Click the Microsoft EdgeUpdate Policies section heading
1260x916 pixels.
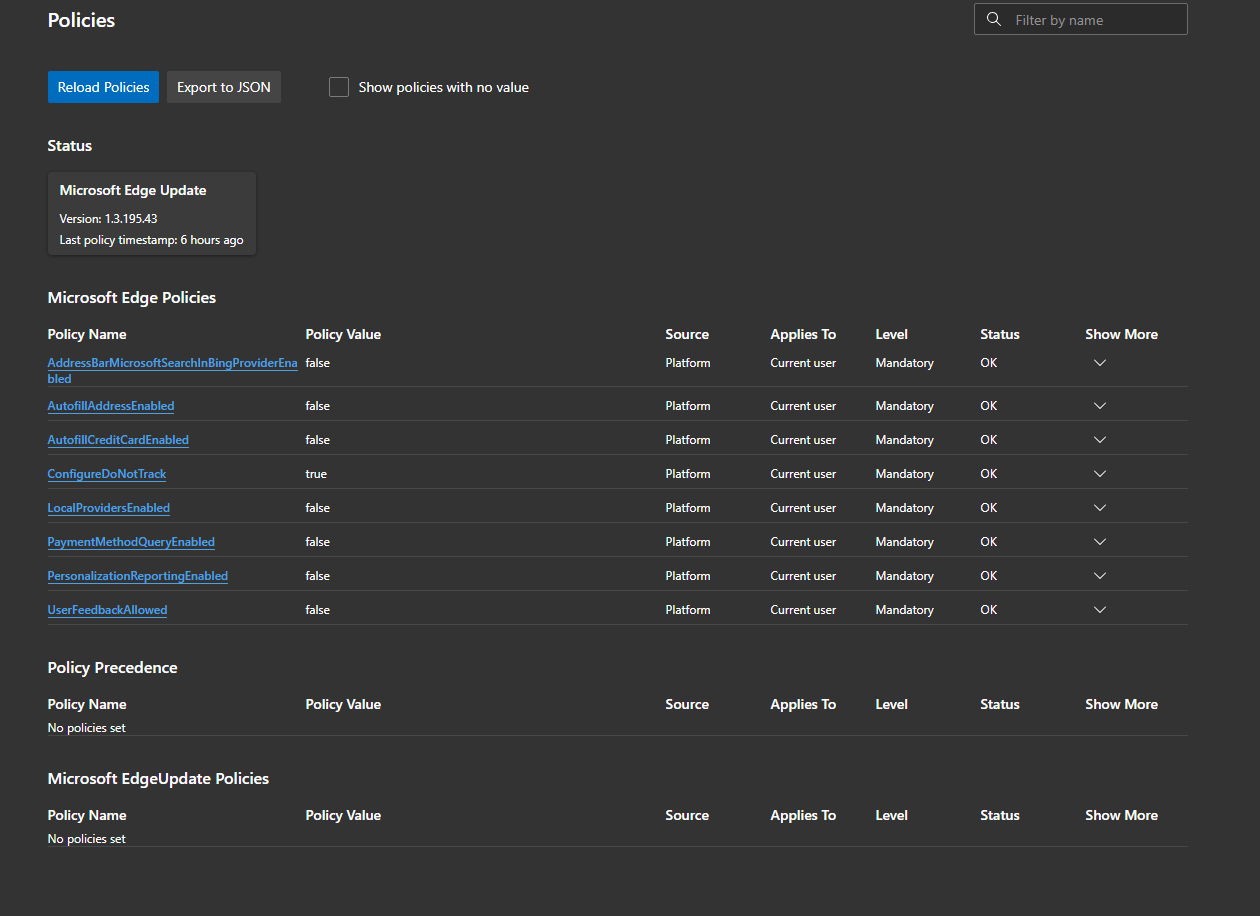[x=158, y=778]
